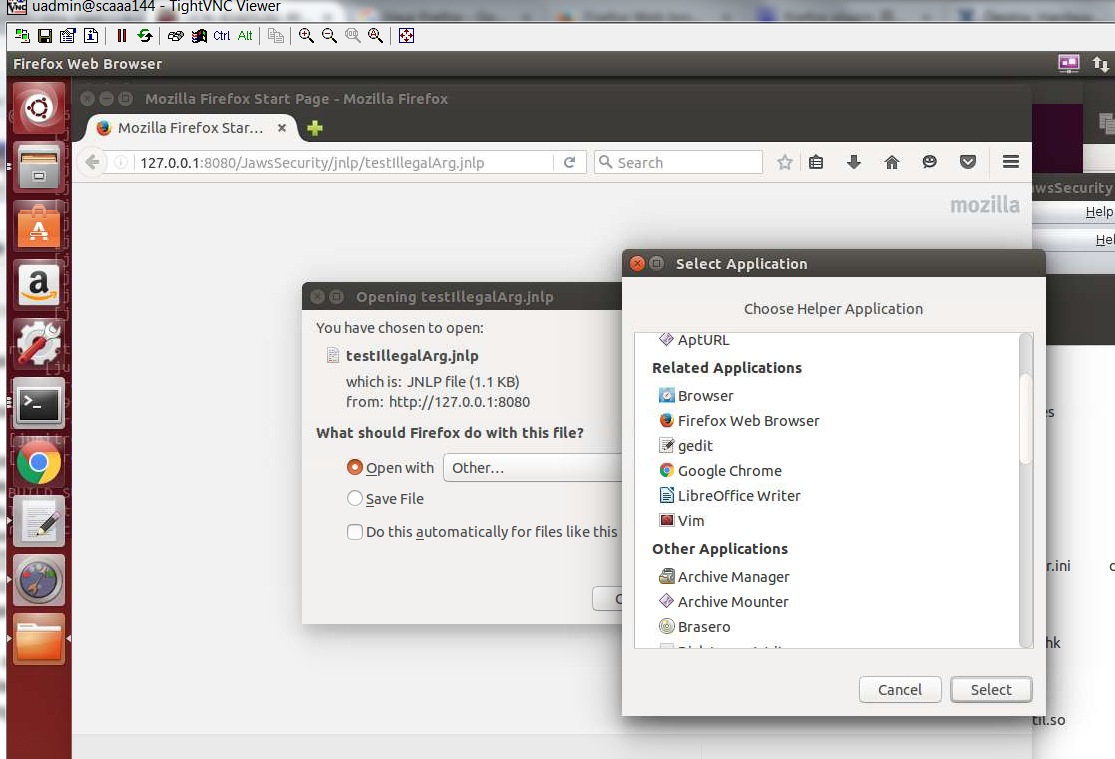Select the "Open with" radio button
The width and height of the screenshot is (1115, 759).
tap(354, 467)
